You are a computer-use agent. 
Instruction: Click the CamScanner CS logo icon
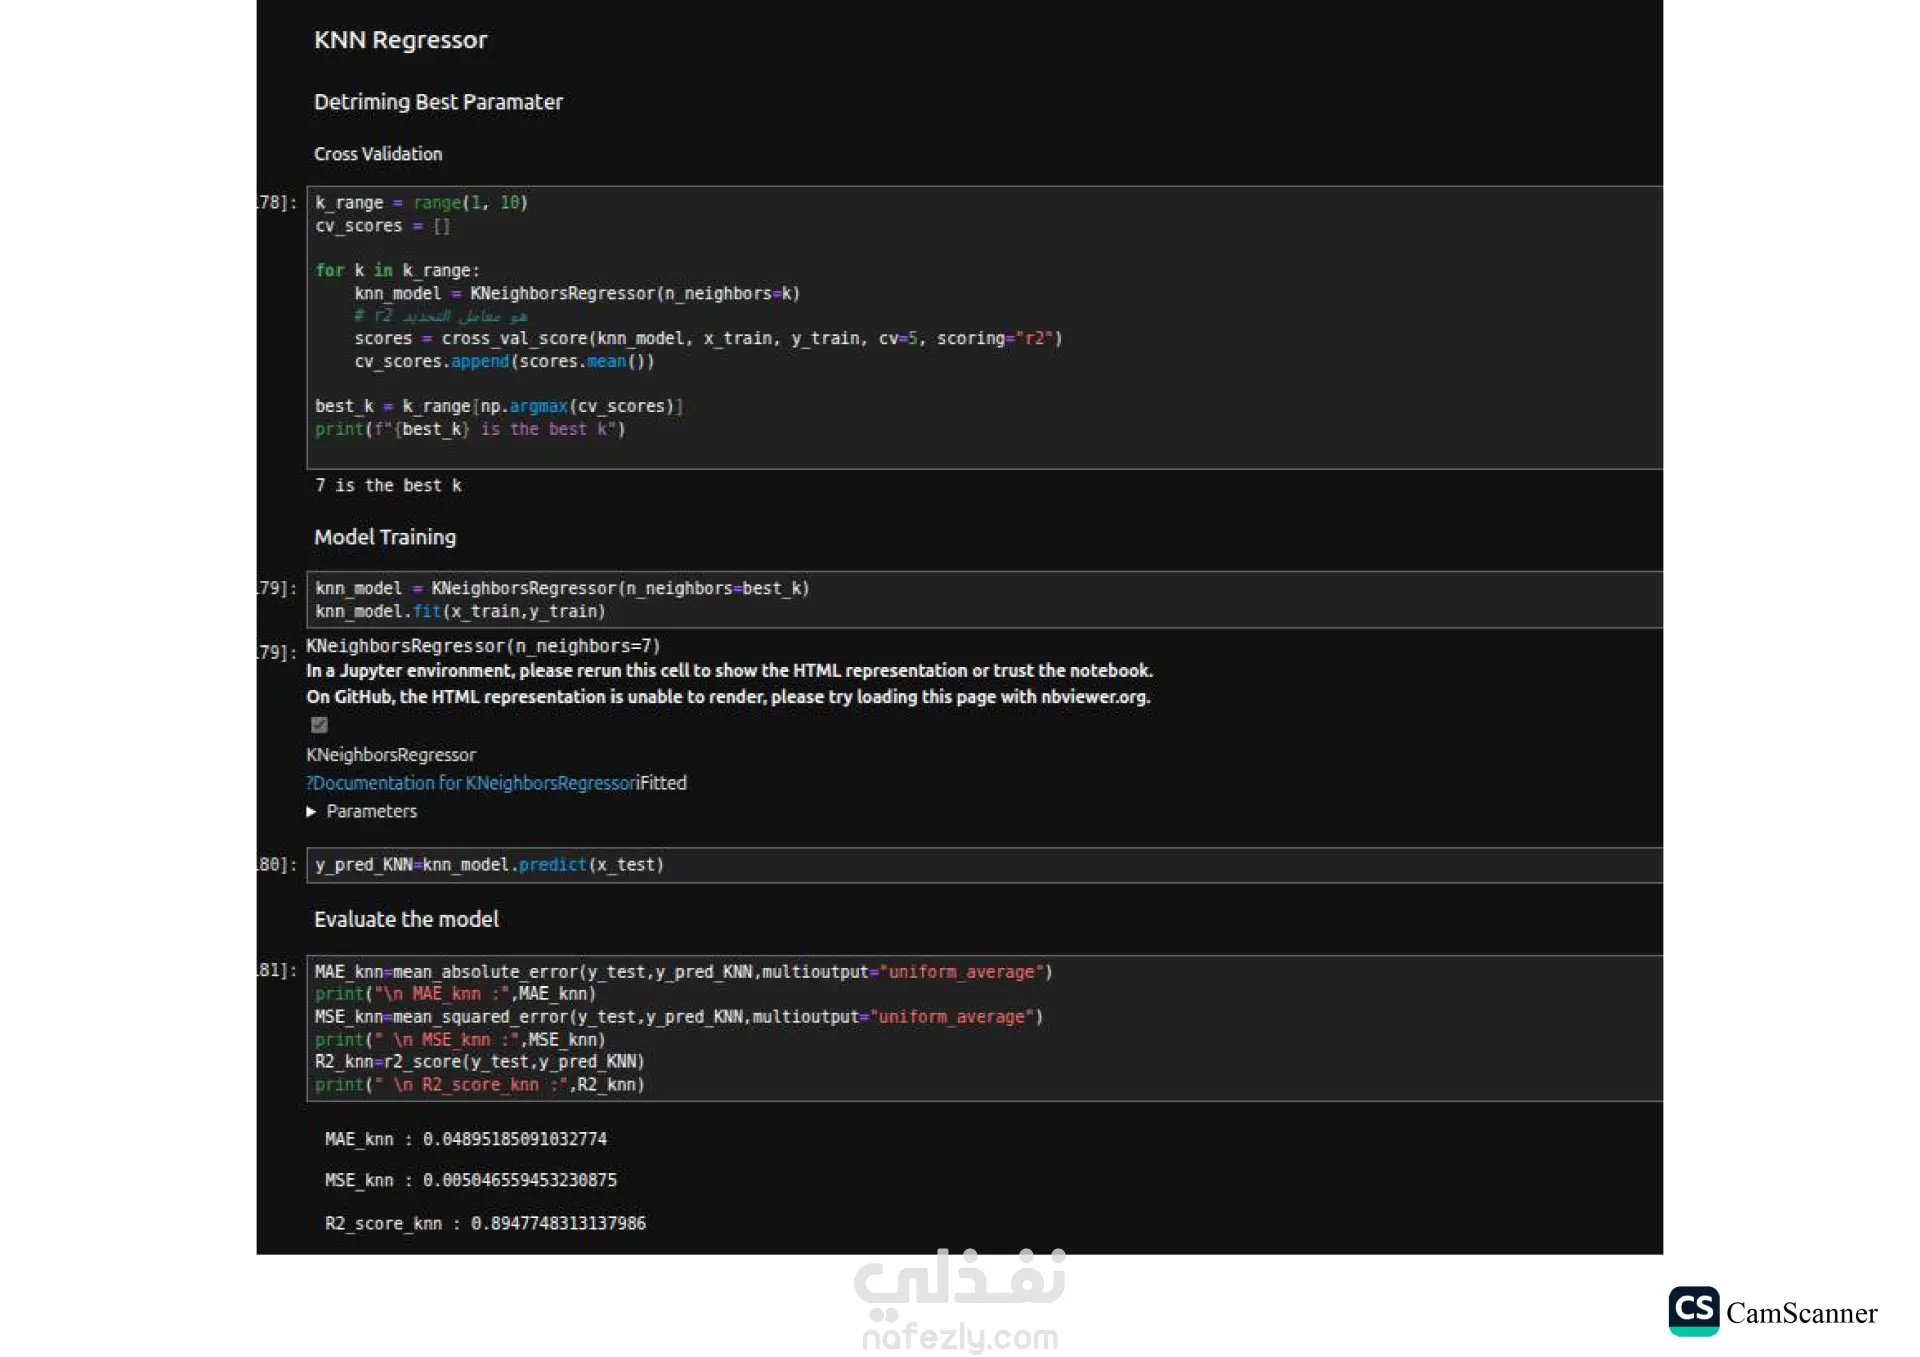click(x=1693, y=1311)
